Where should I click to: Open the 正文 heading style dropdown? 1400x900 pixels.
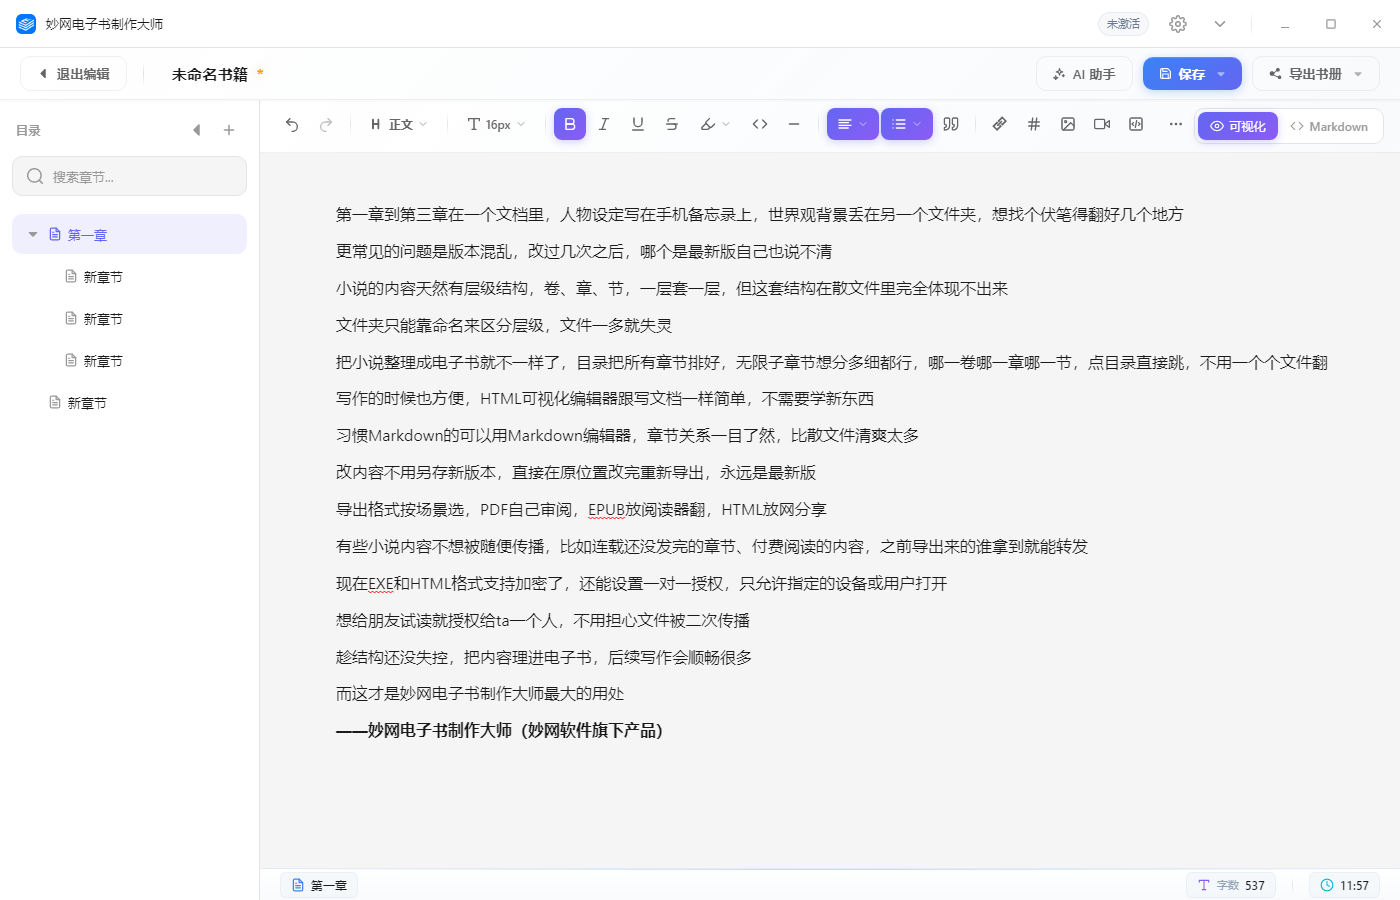pos(398,124)
